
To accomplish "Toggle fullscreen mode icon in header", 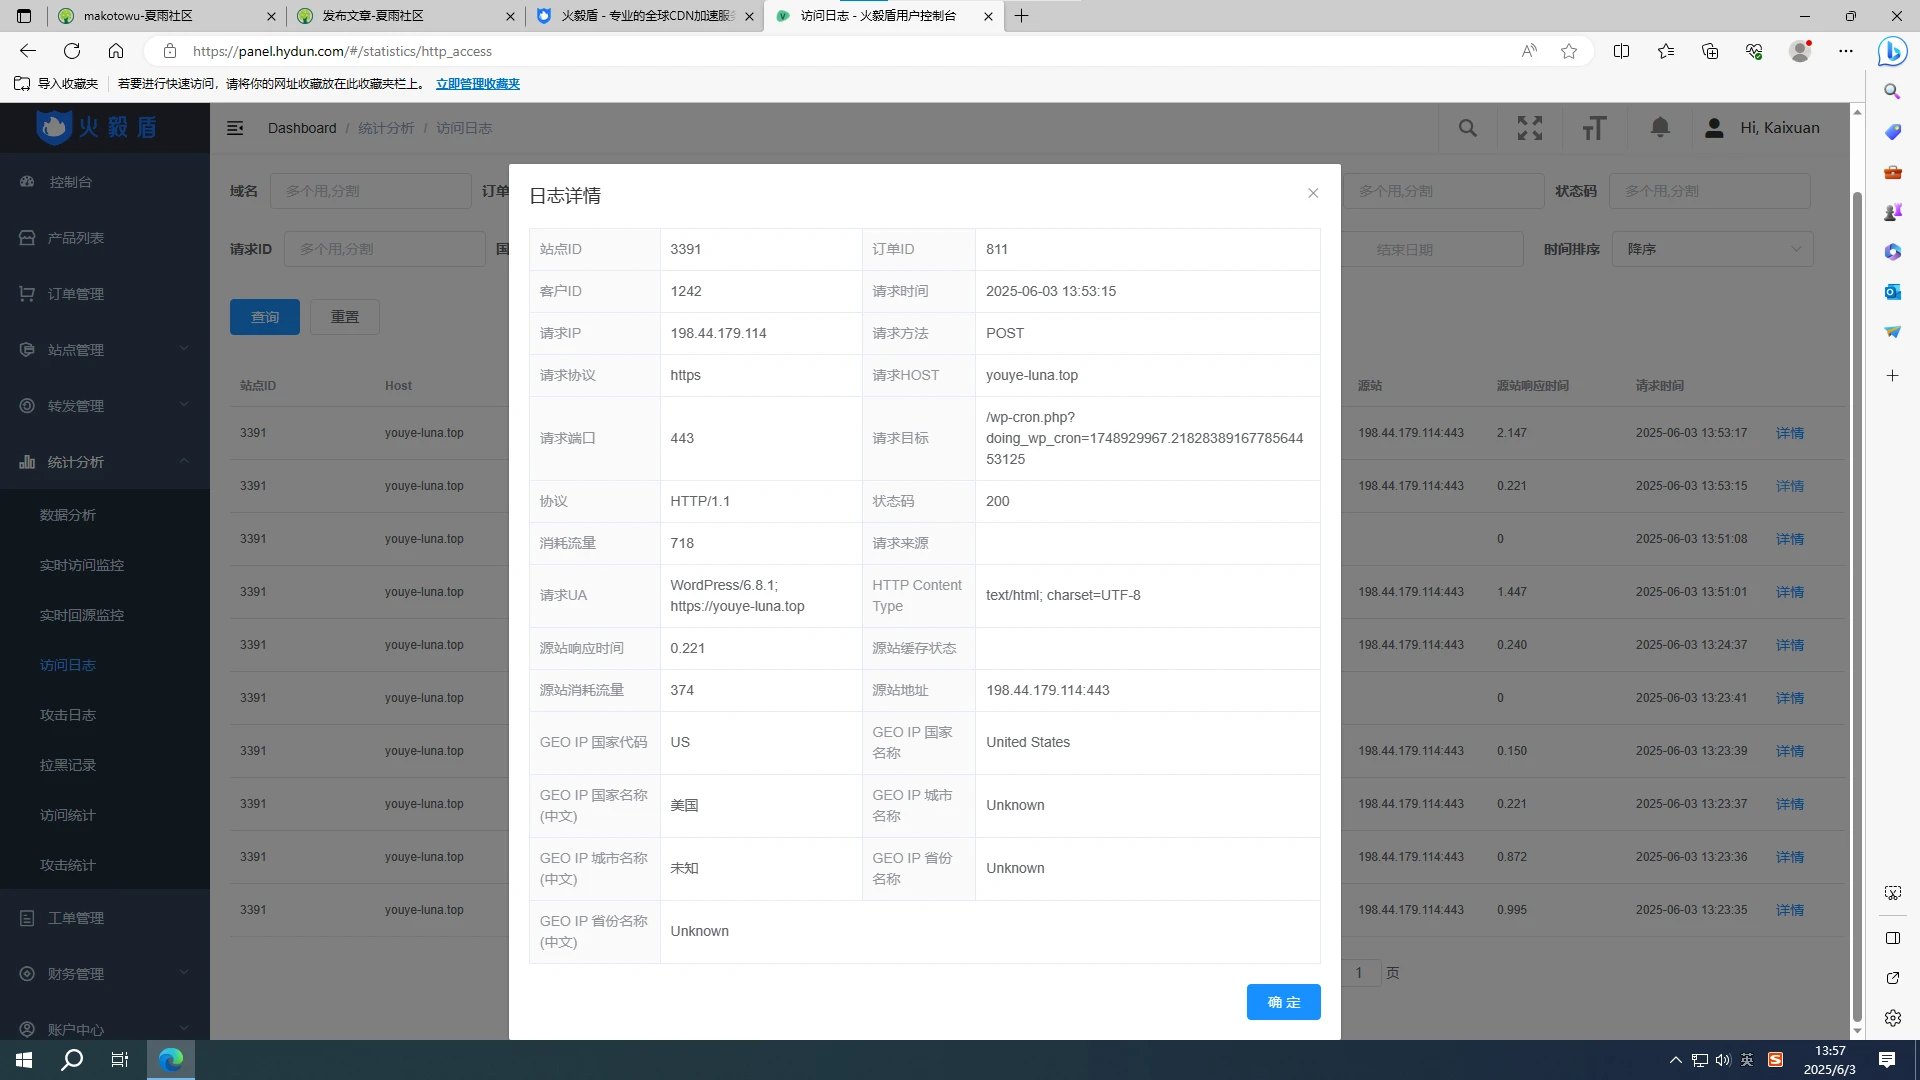I will (x=1529, y=128).
